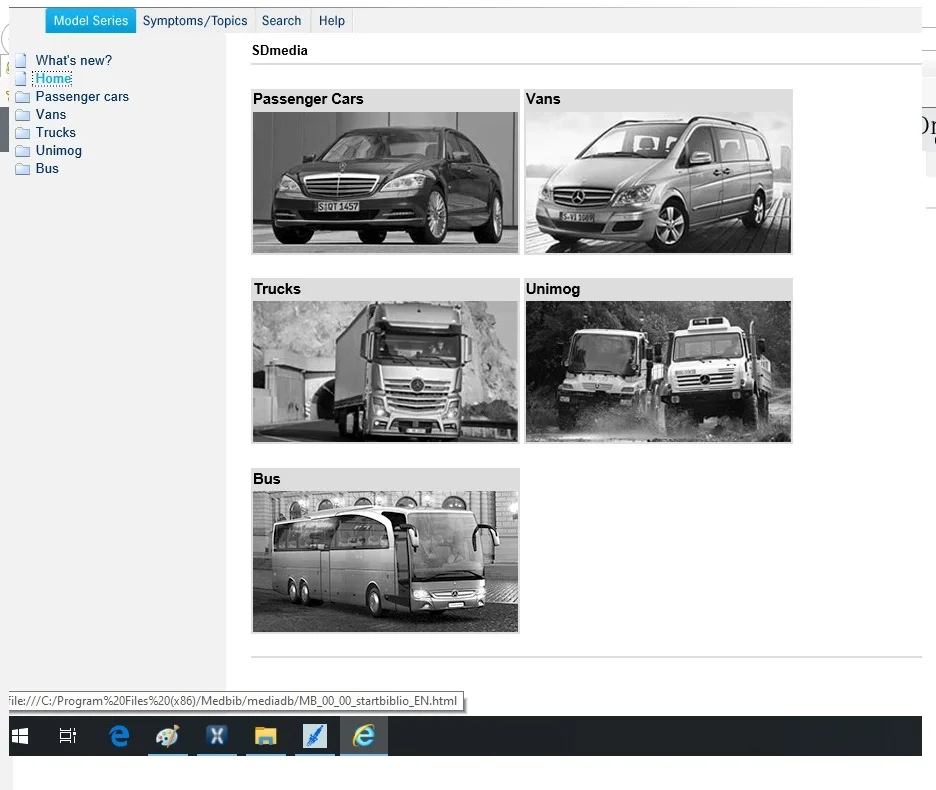This screenshot has height=790, width=936.
Task: Click the Unimog folder icon in sidebar
Action: click(22, 151)
